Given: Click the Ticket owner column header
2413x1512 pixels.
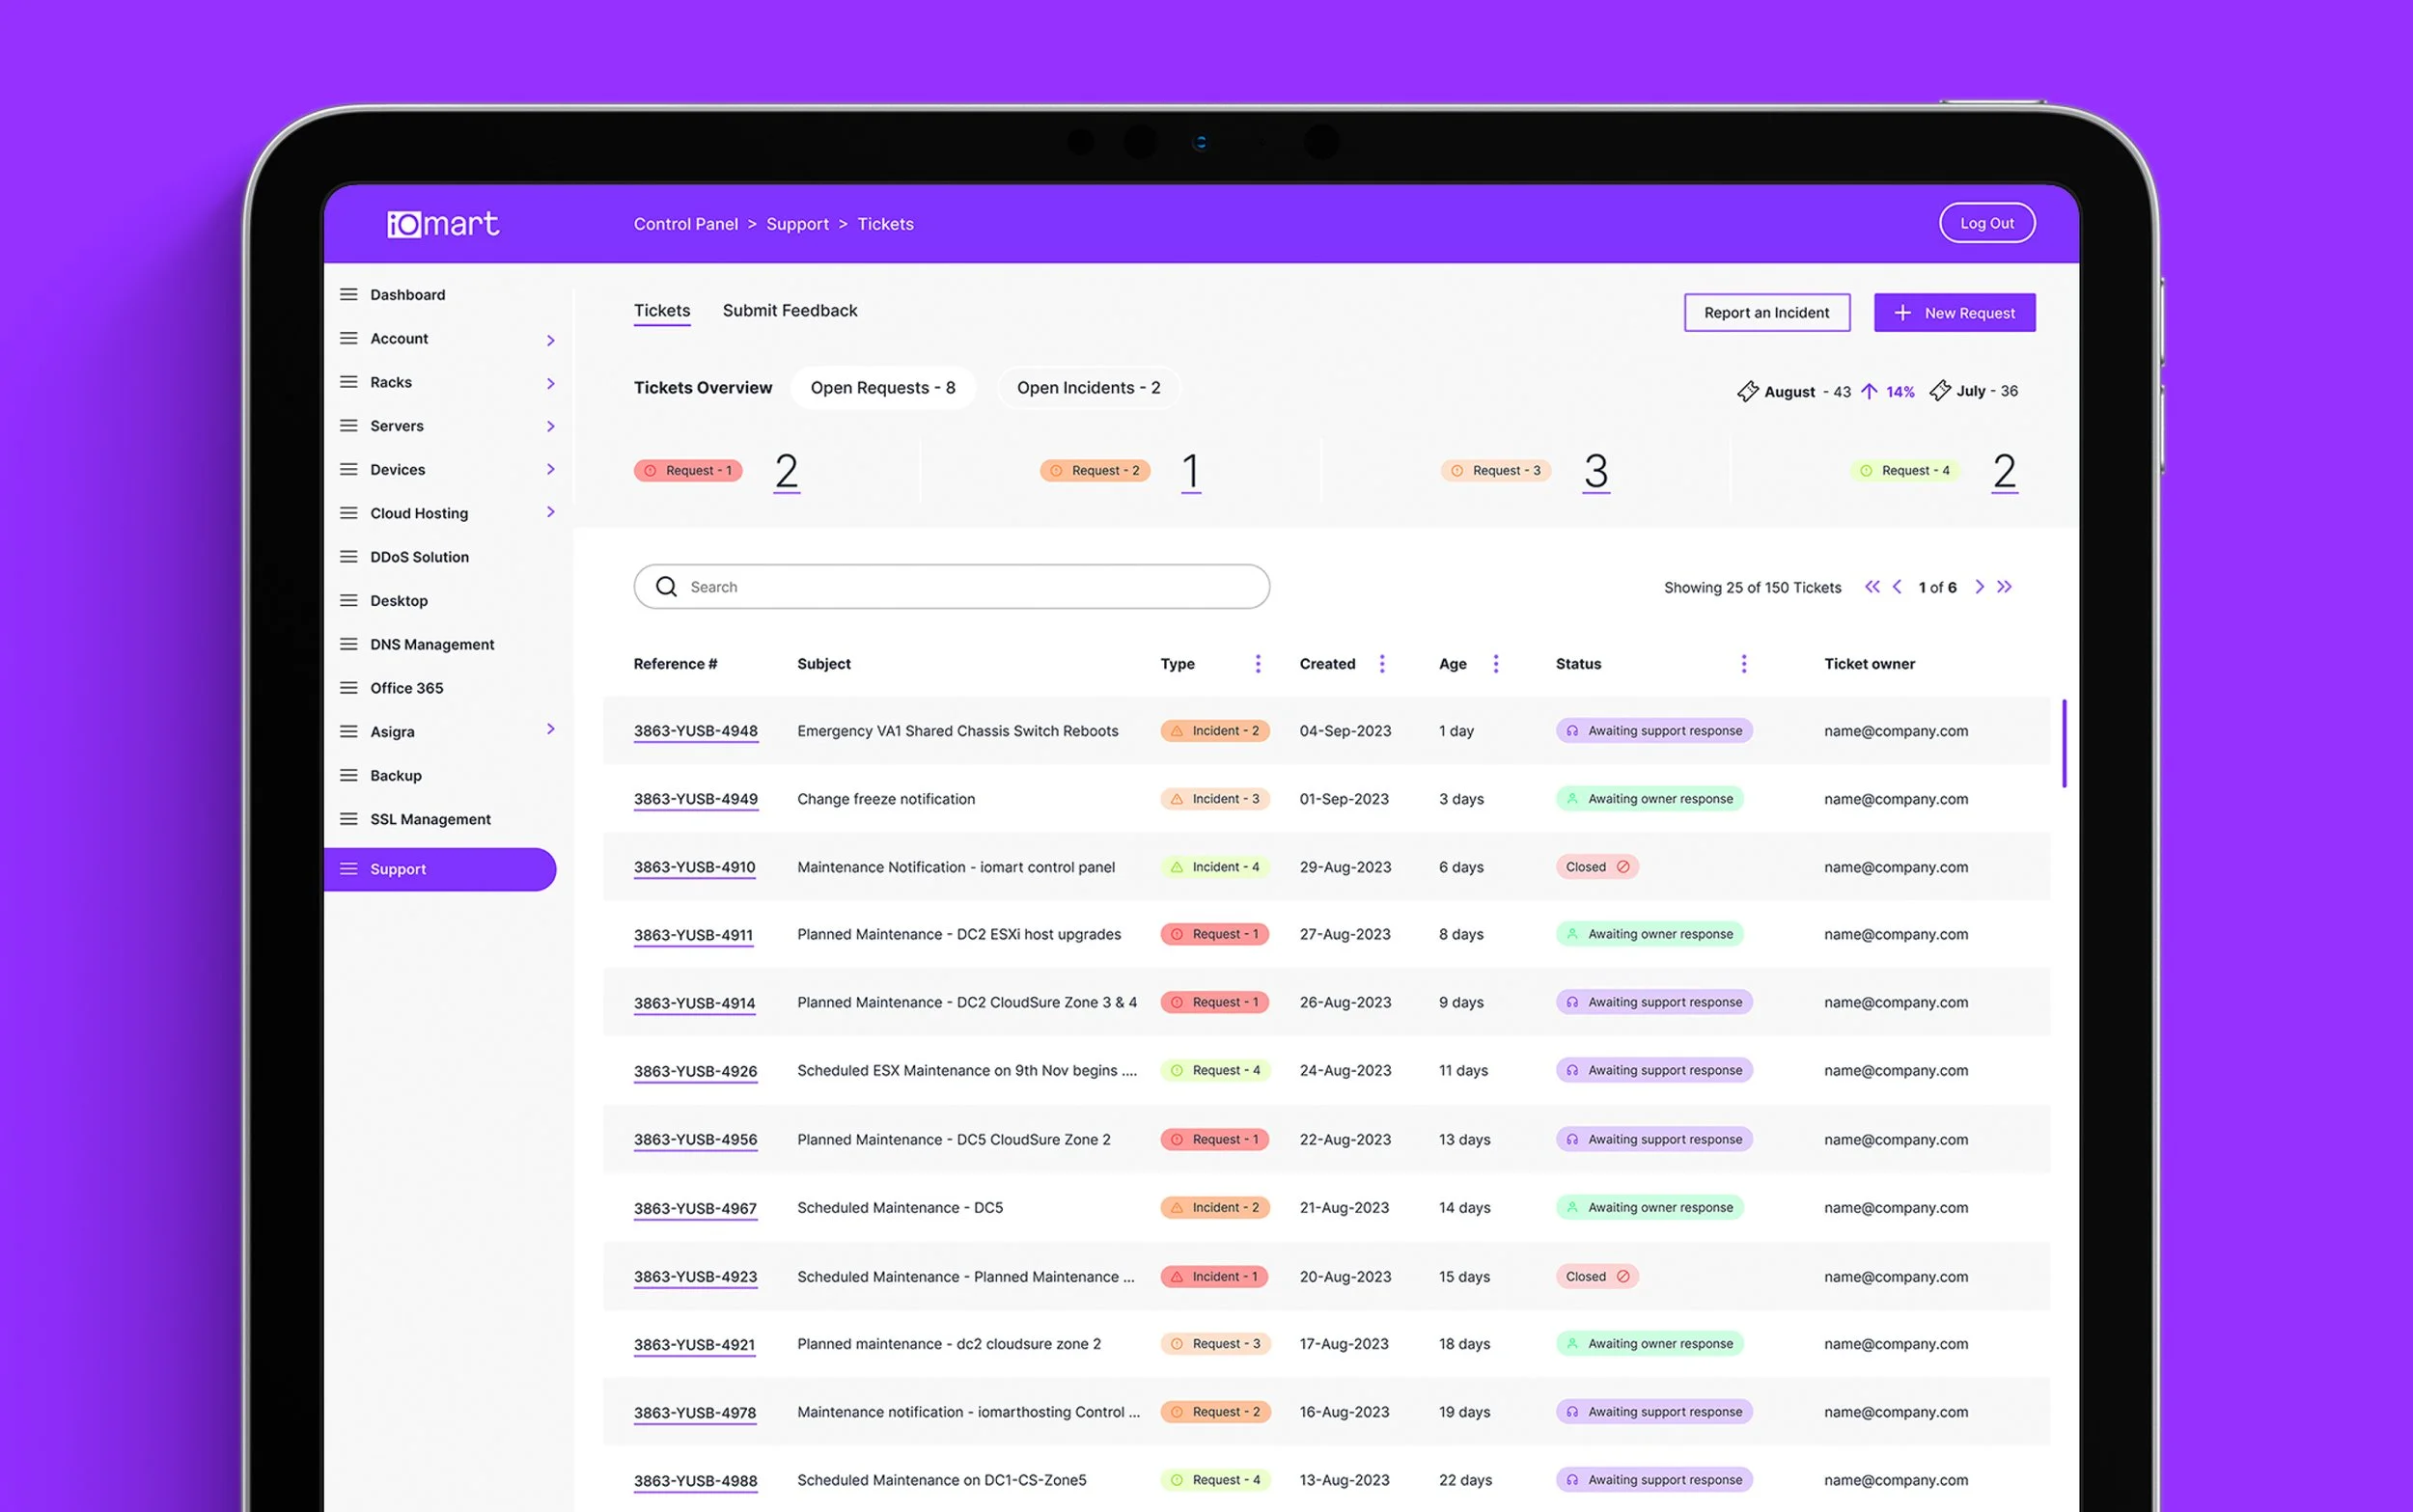Looking at the screenshot, I should pyautogui.click(x=1869, y=664).
